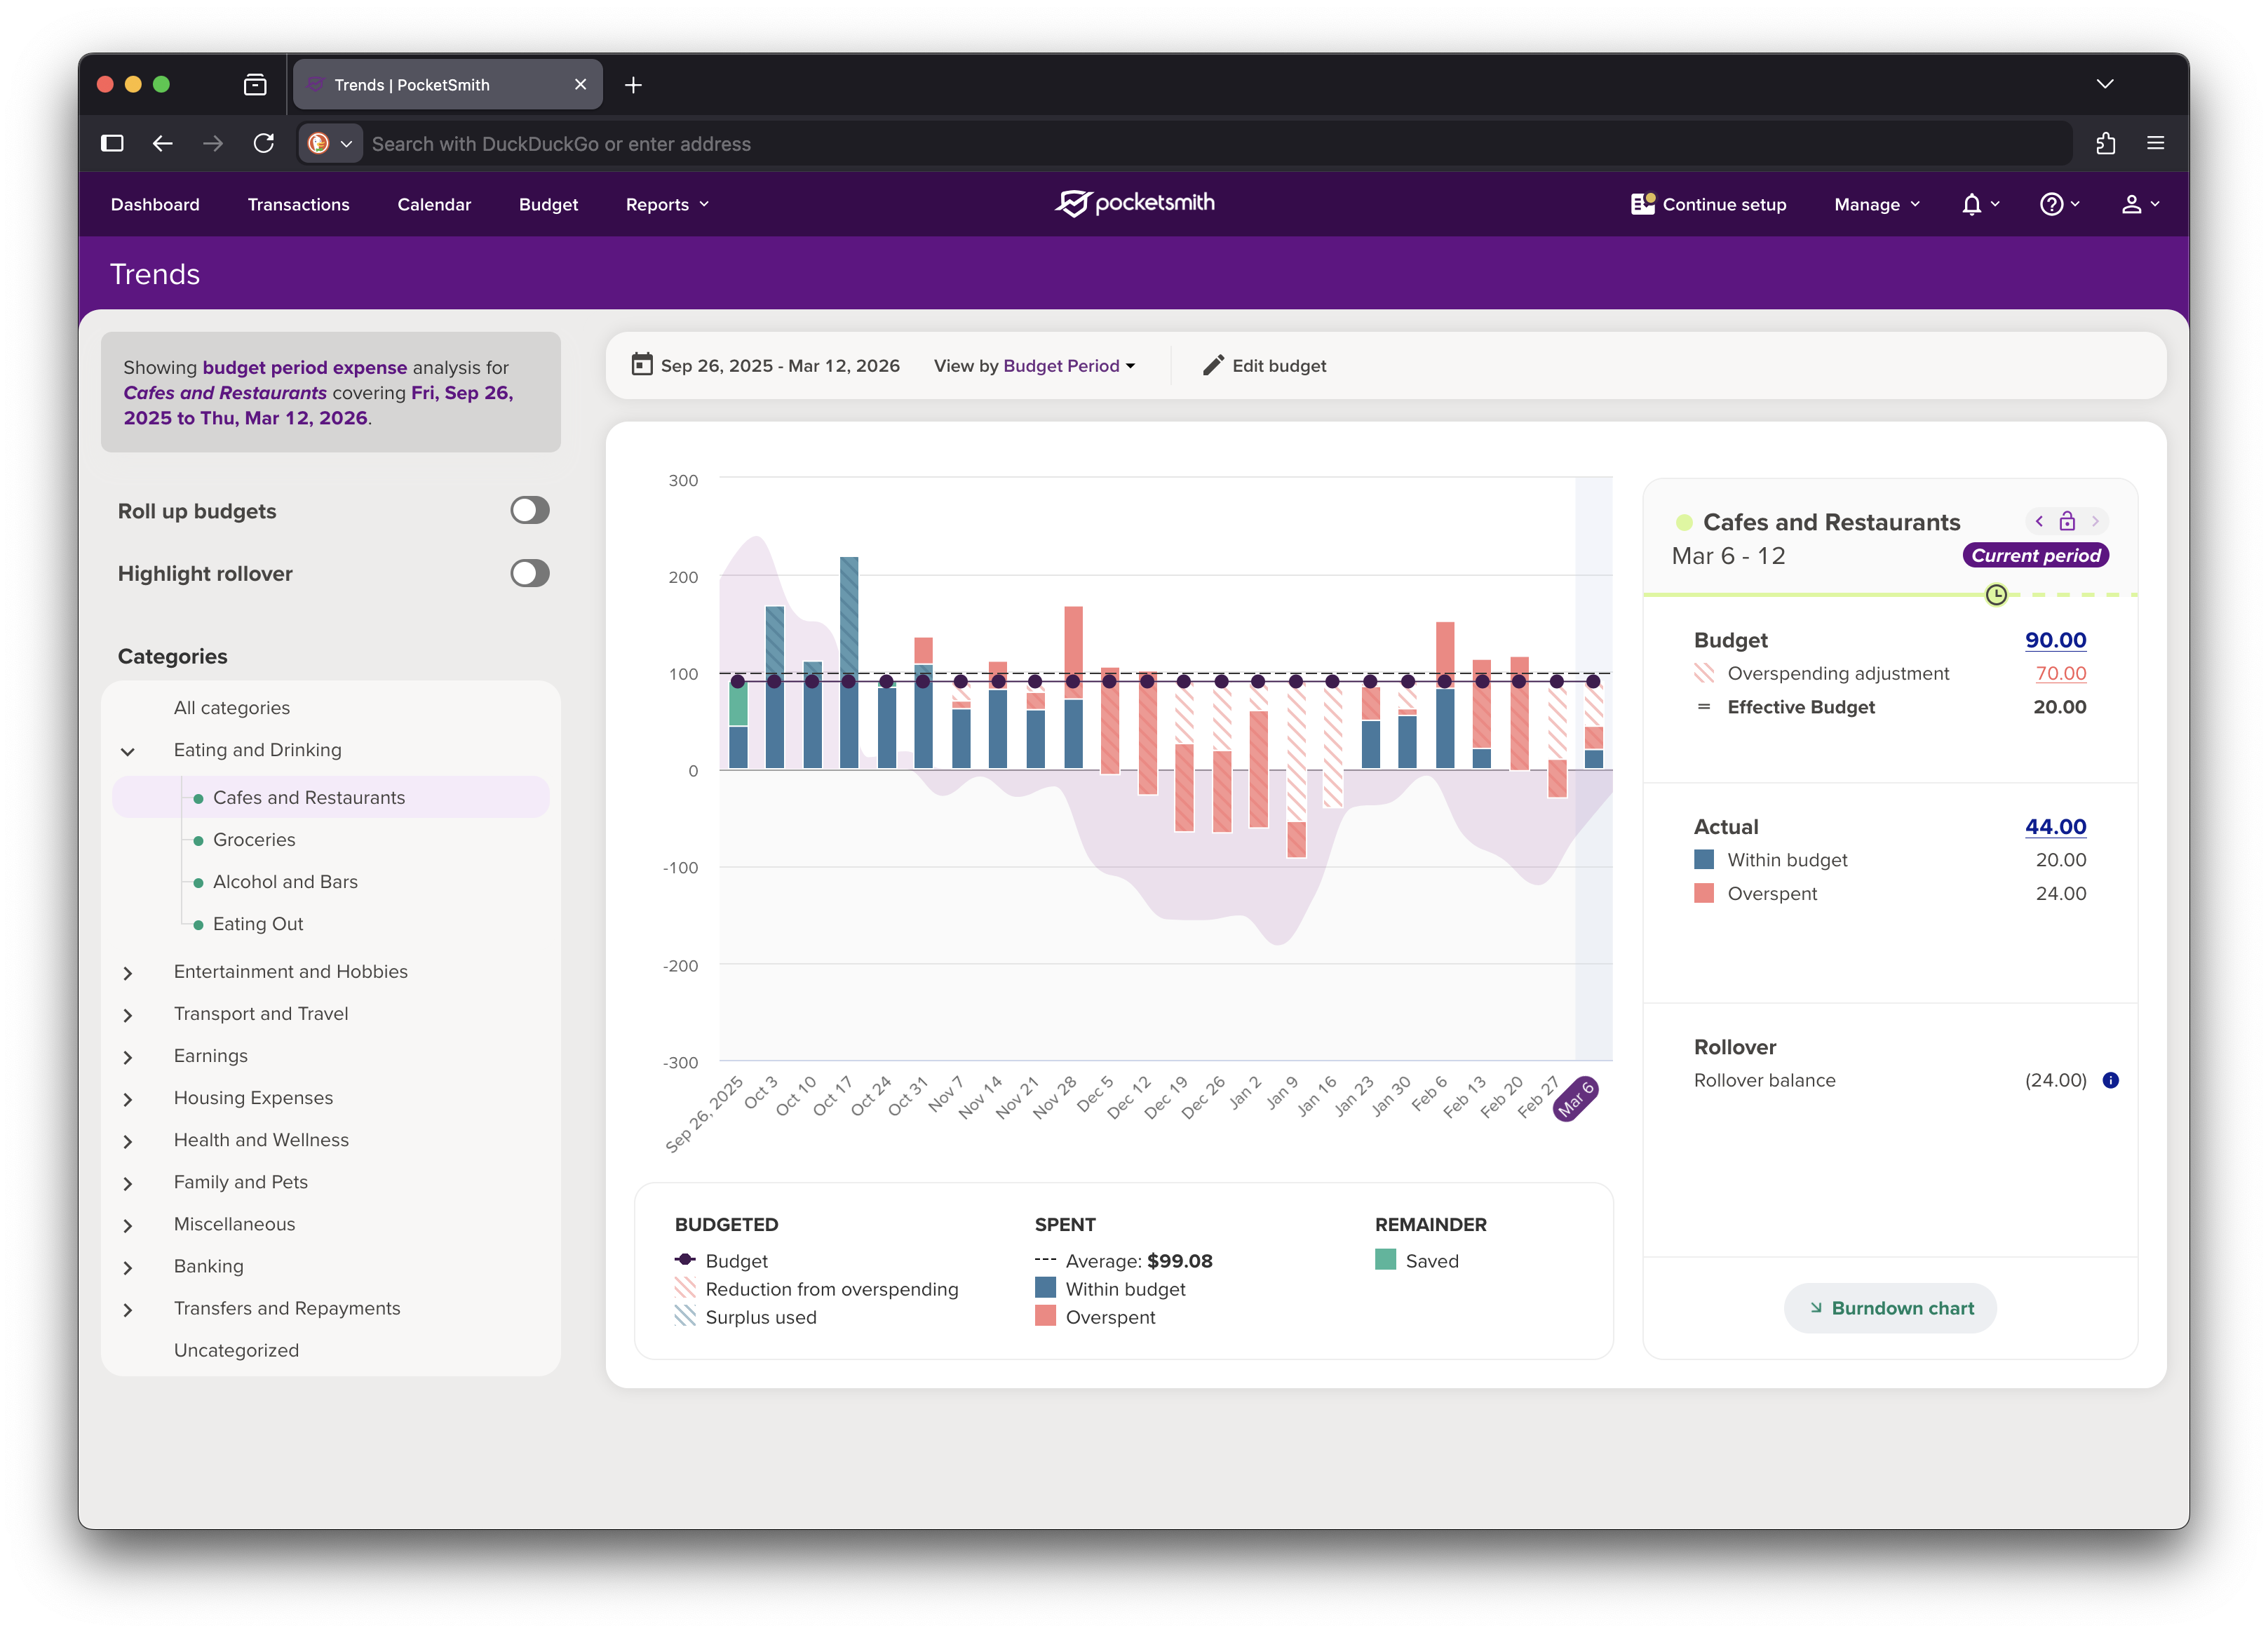
Task: Open the user account icon menu
Action: [x=2131, y=204]
